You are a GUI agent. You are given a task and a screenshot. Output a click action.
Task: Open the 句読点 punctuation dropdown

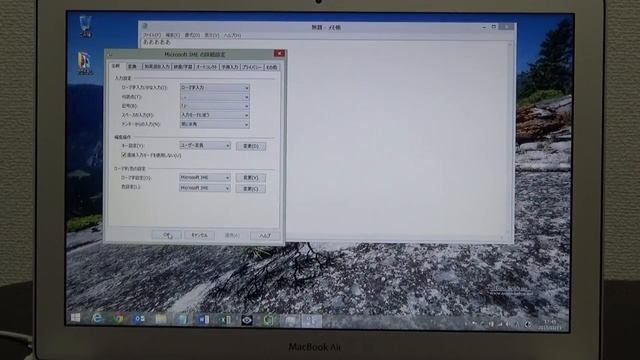click(215, 97)
